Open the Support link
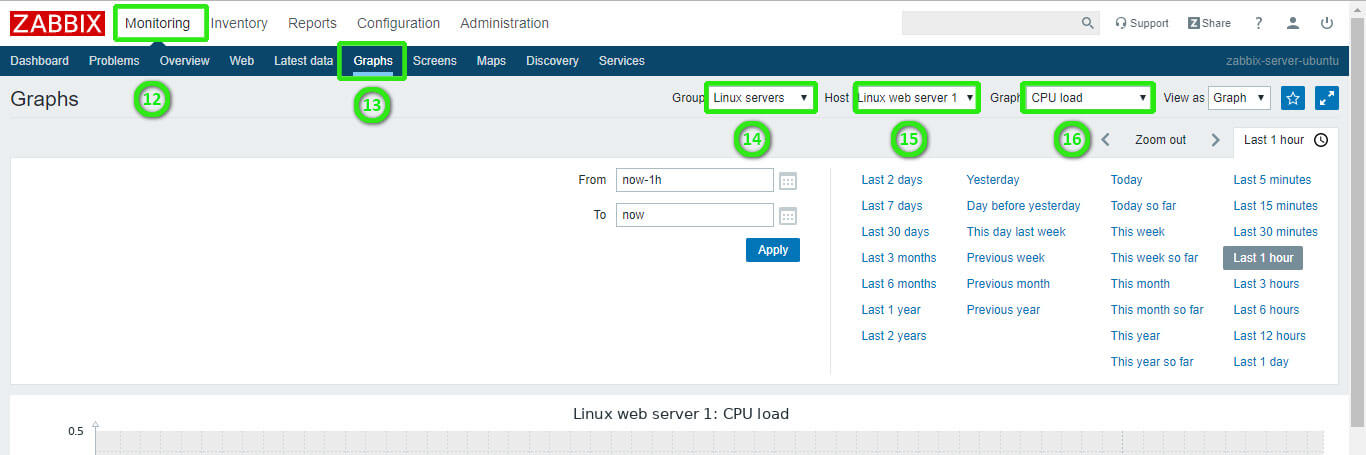The width and height of the screenshot is (1366, 455). tap(1141, 23)
